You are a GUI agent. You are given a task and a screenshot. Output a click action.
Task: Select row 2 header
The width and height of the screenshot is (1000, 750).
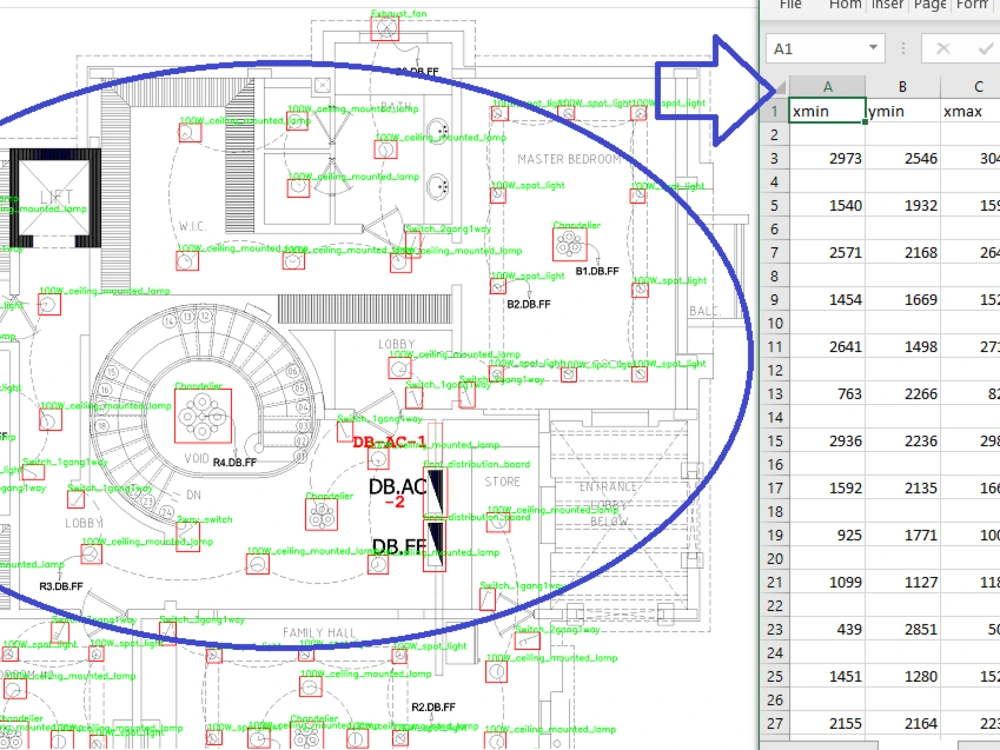[x=774, y=135]
